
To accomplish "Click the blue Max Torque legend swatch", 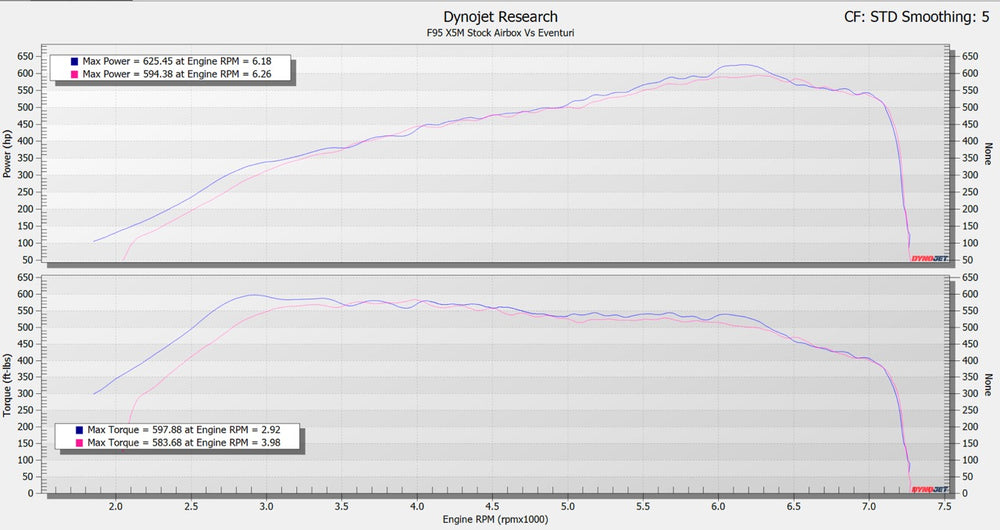I will click(79, 431).
